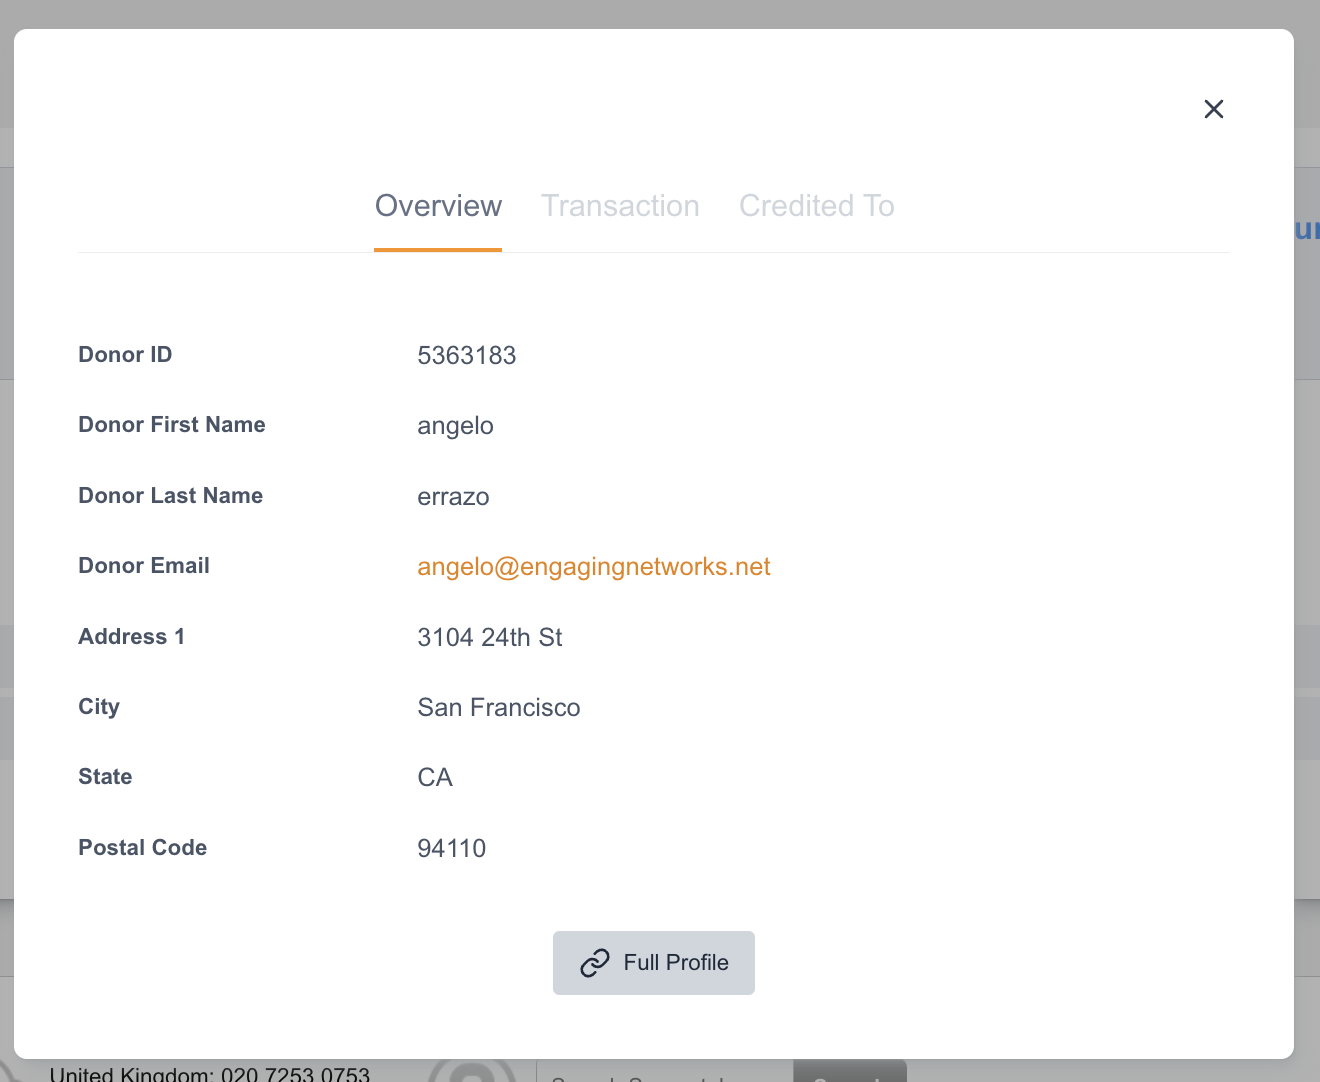Click the Postal Code field label
Image resolution: width=1320 pixels, height=1082 pixels.
[x=143, y=848]
